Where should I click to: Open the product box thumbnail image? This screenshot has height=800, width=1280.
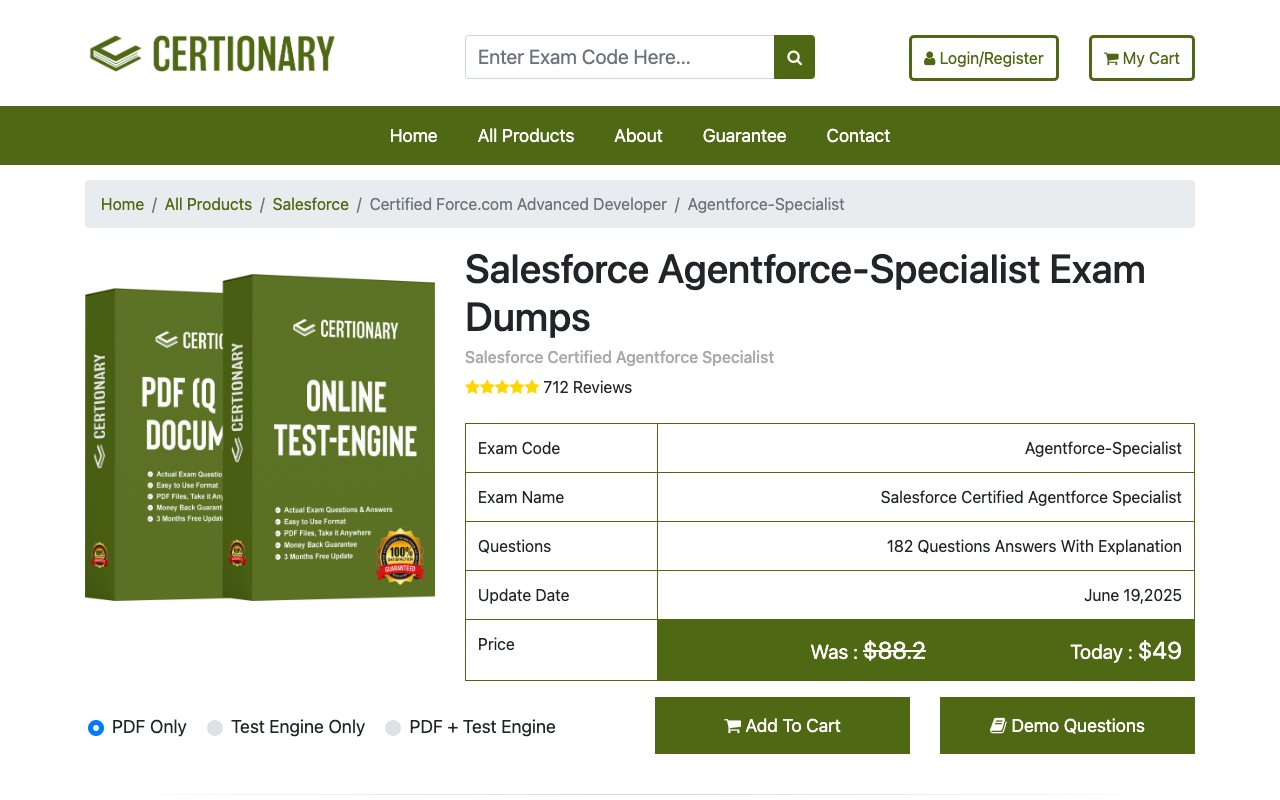coord(260,437)
